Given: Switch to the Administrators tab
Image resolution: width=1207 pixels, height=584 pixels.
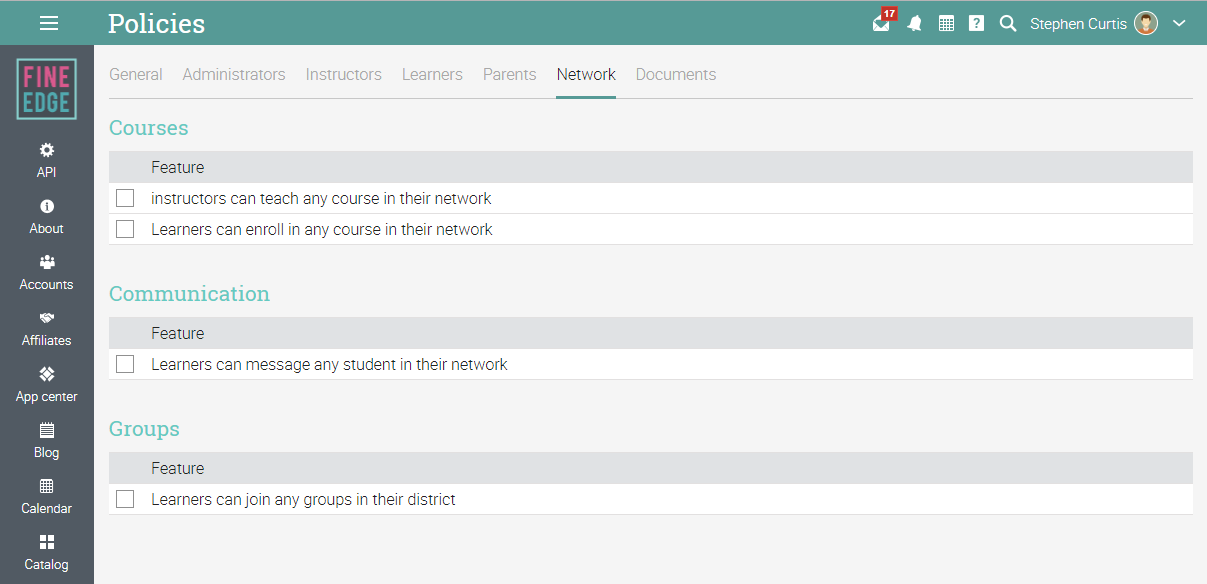Looking at the screenshot, I should click(x=234, y=74).
